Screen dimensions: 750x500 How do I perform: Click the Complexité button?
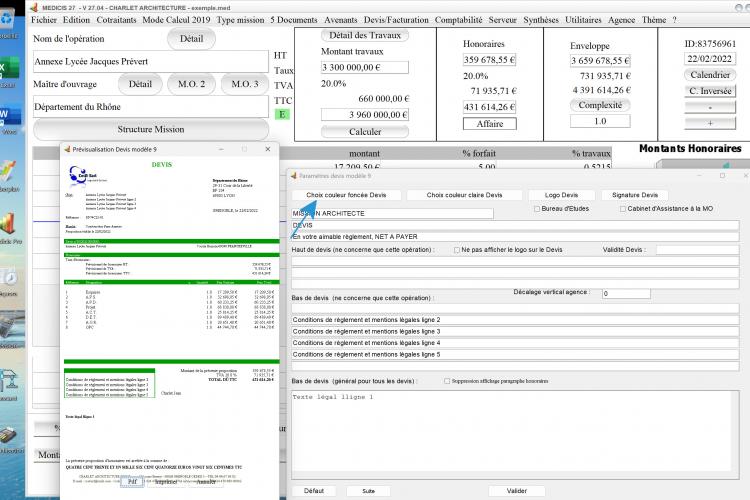click(x=600, y=105)
